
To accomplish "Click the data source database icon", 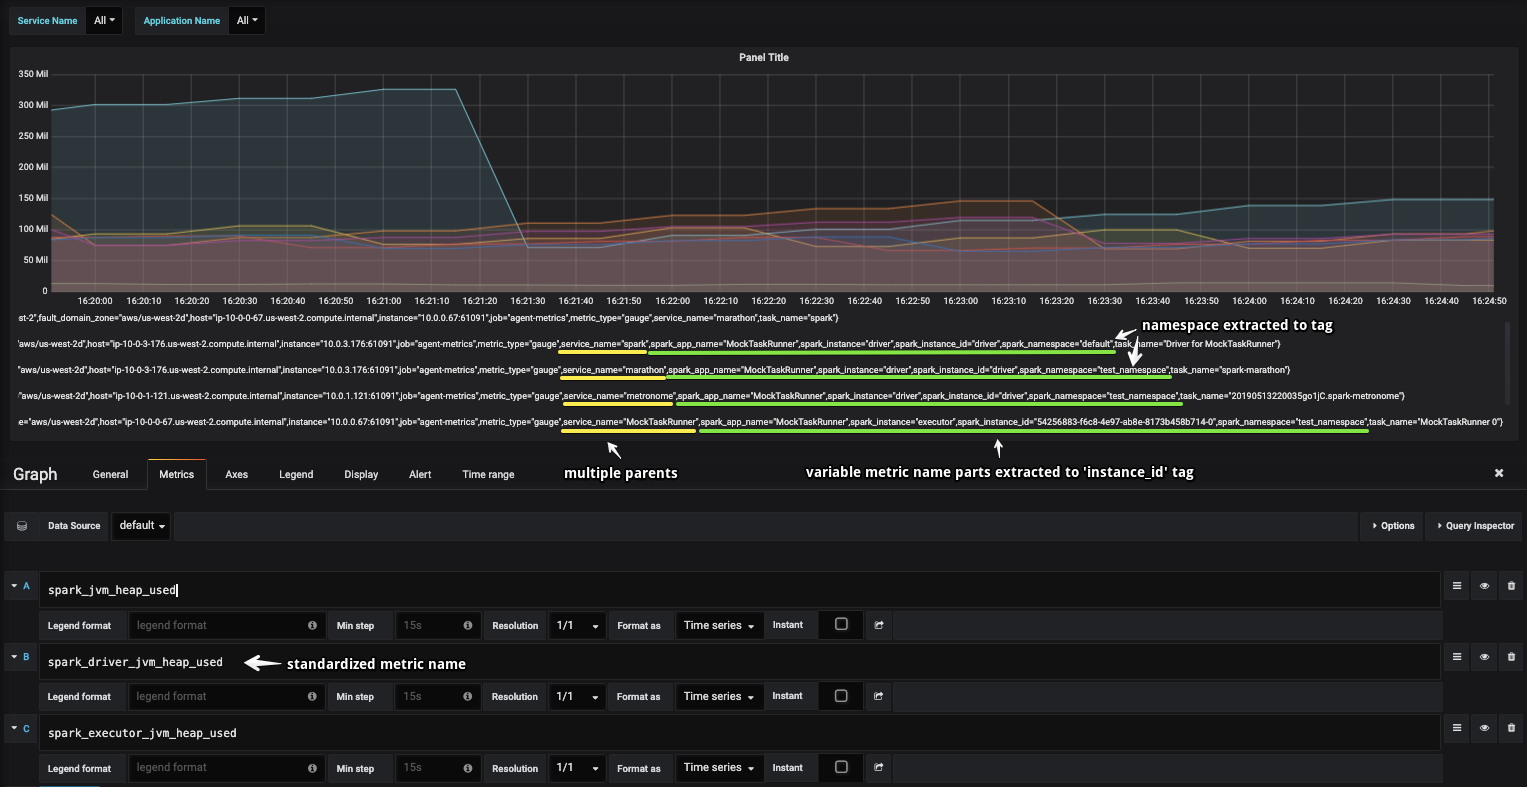I will (x=22, y=525).
